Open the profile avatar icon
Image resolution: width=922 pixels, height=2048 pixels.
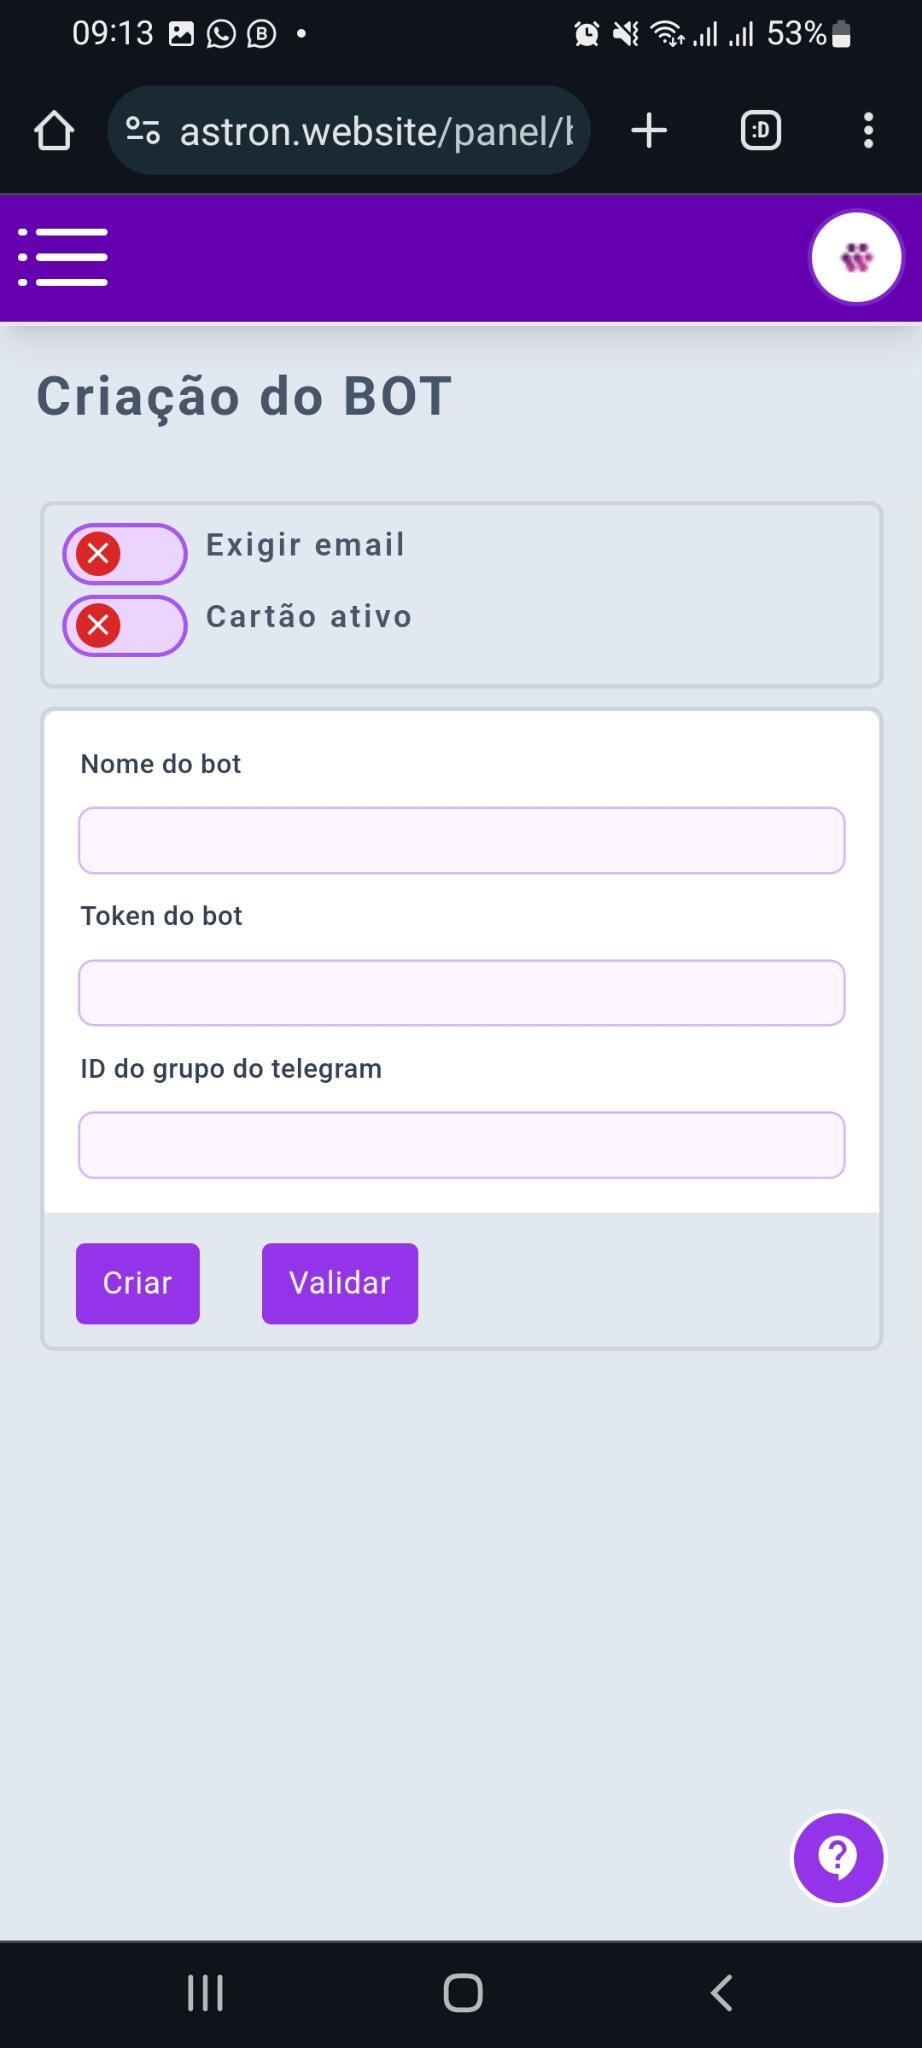tap(856, 257)
